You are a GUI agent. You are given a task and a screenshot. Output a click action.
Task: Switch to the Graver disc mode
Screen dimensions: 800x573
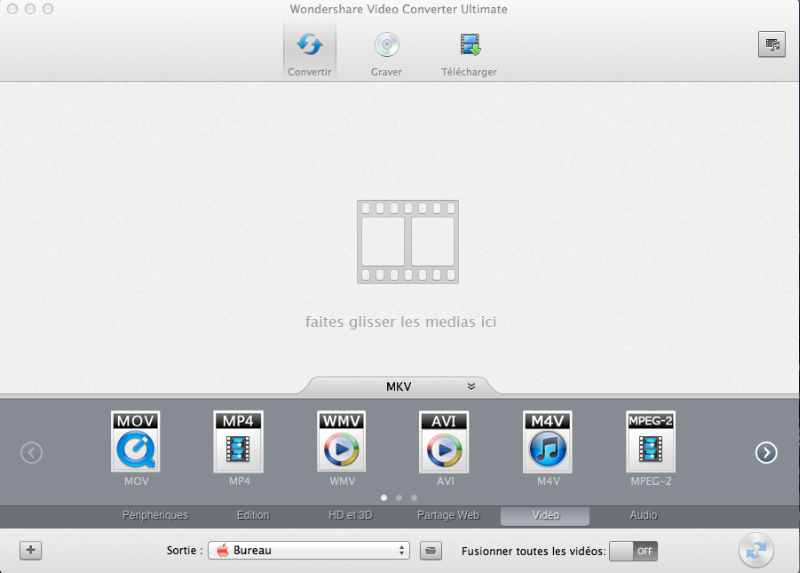pos(386,54)
